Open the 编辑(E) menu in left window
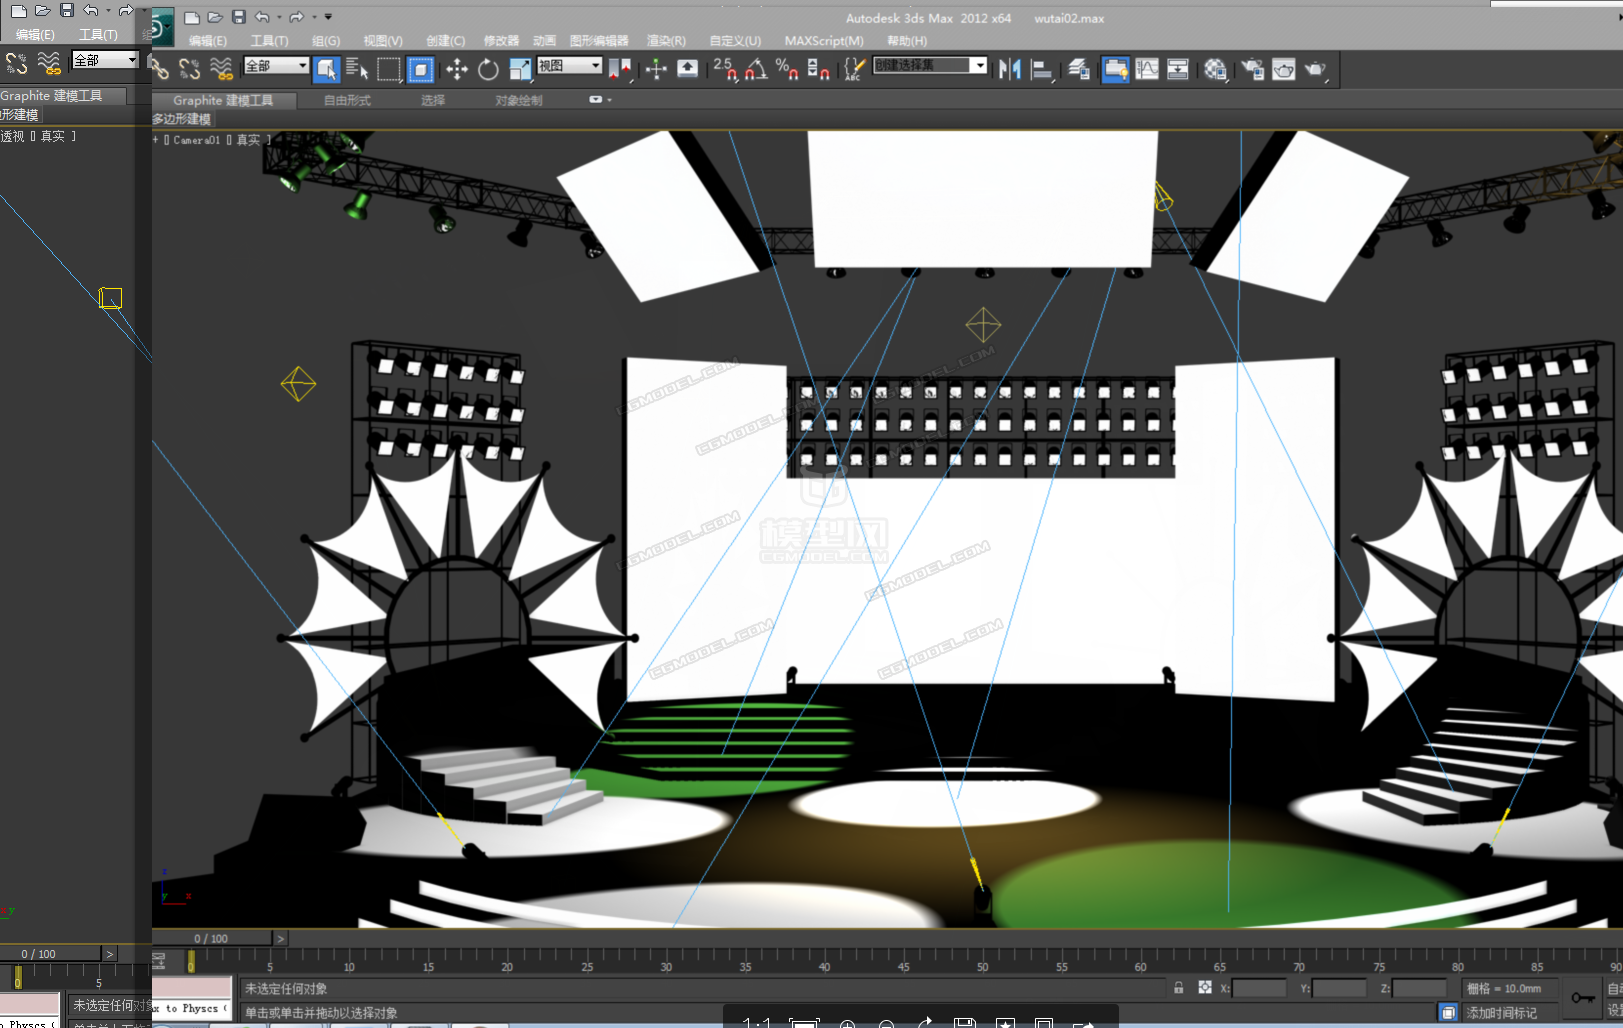 point(35,35)
